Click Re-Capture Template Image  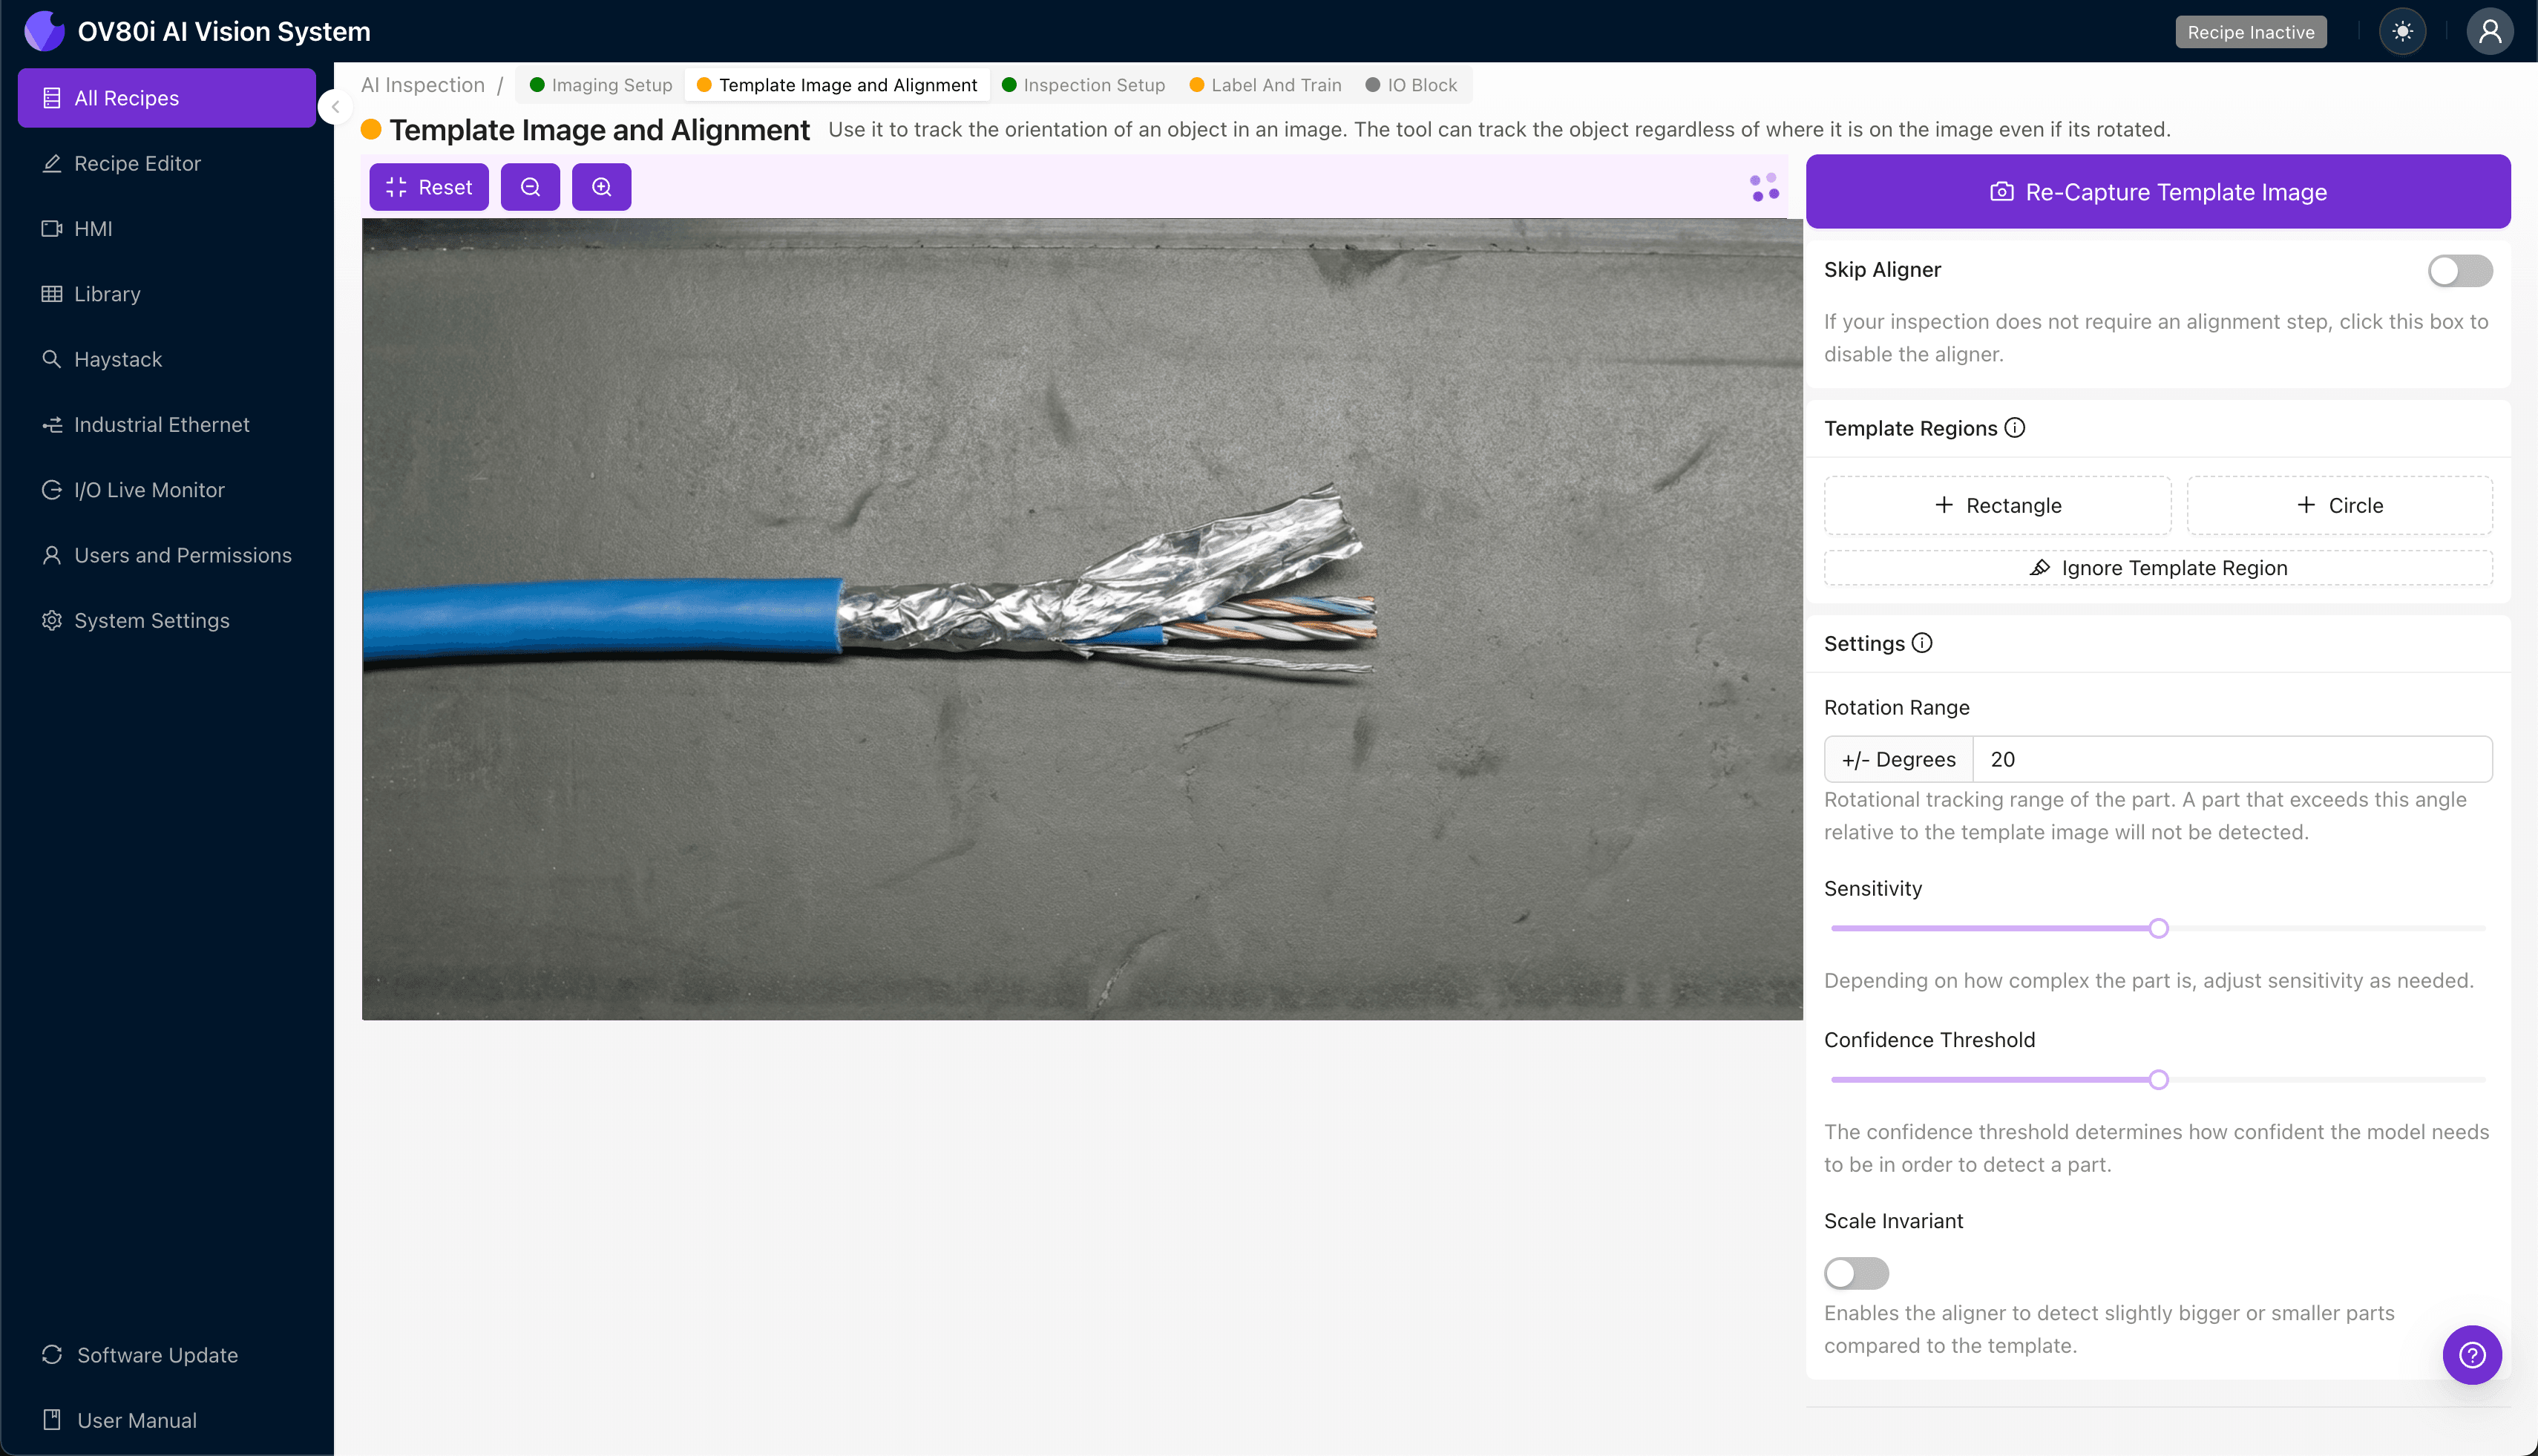point(2157,191)
